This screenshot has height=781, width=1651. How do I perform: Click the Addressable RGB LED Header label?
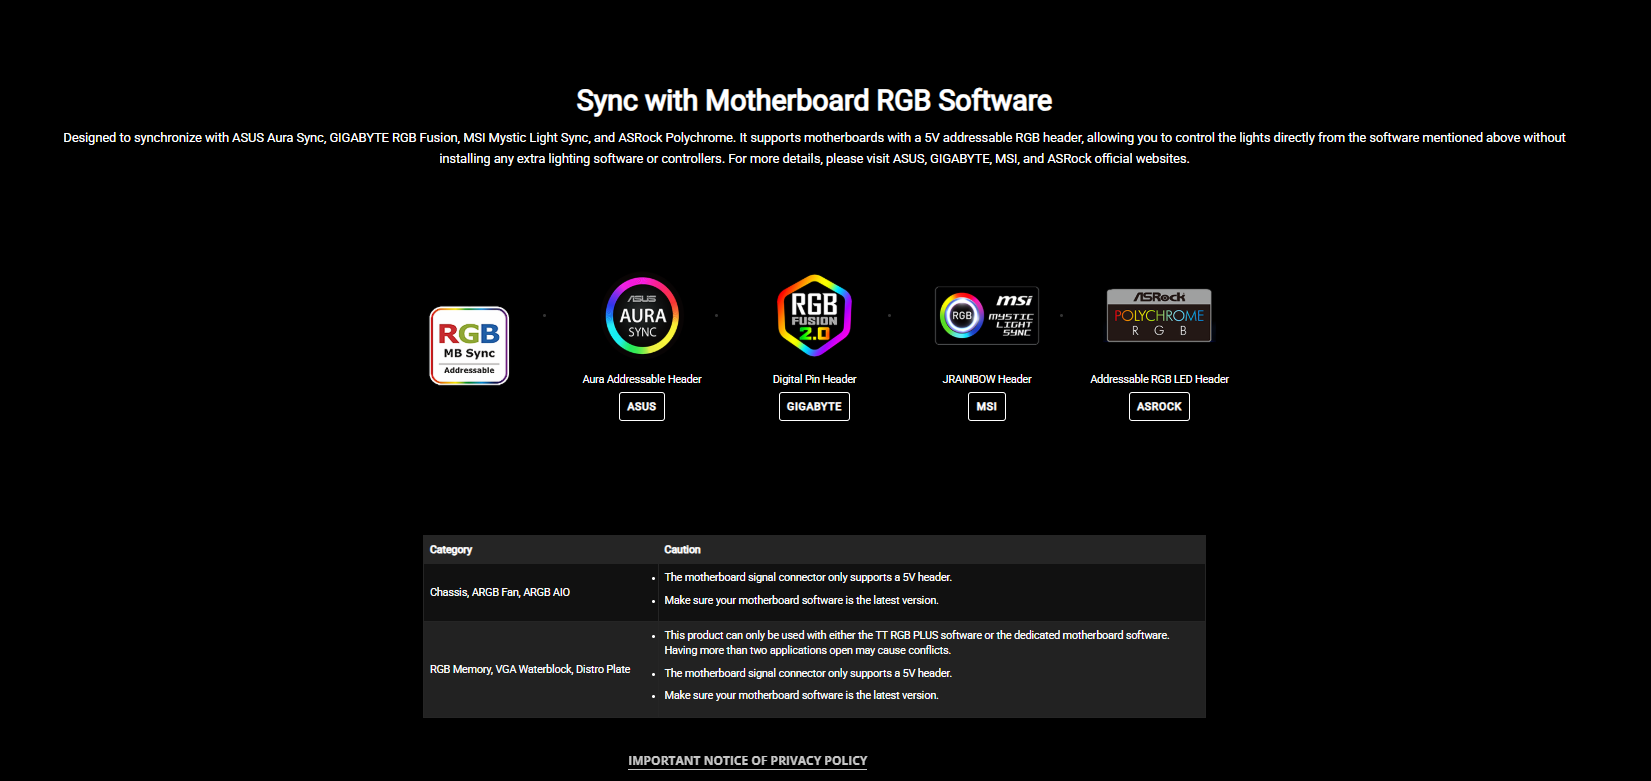1159,379
